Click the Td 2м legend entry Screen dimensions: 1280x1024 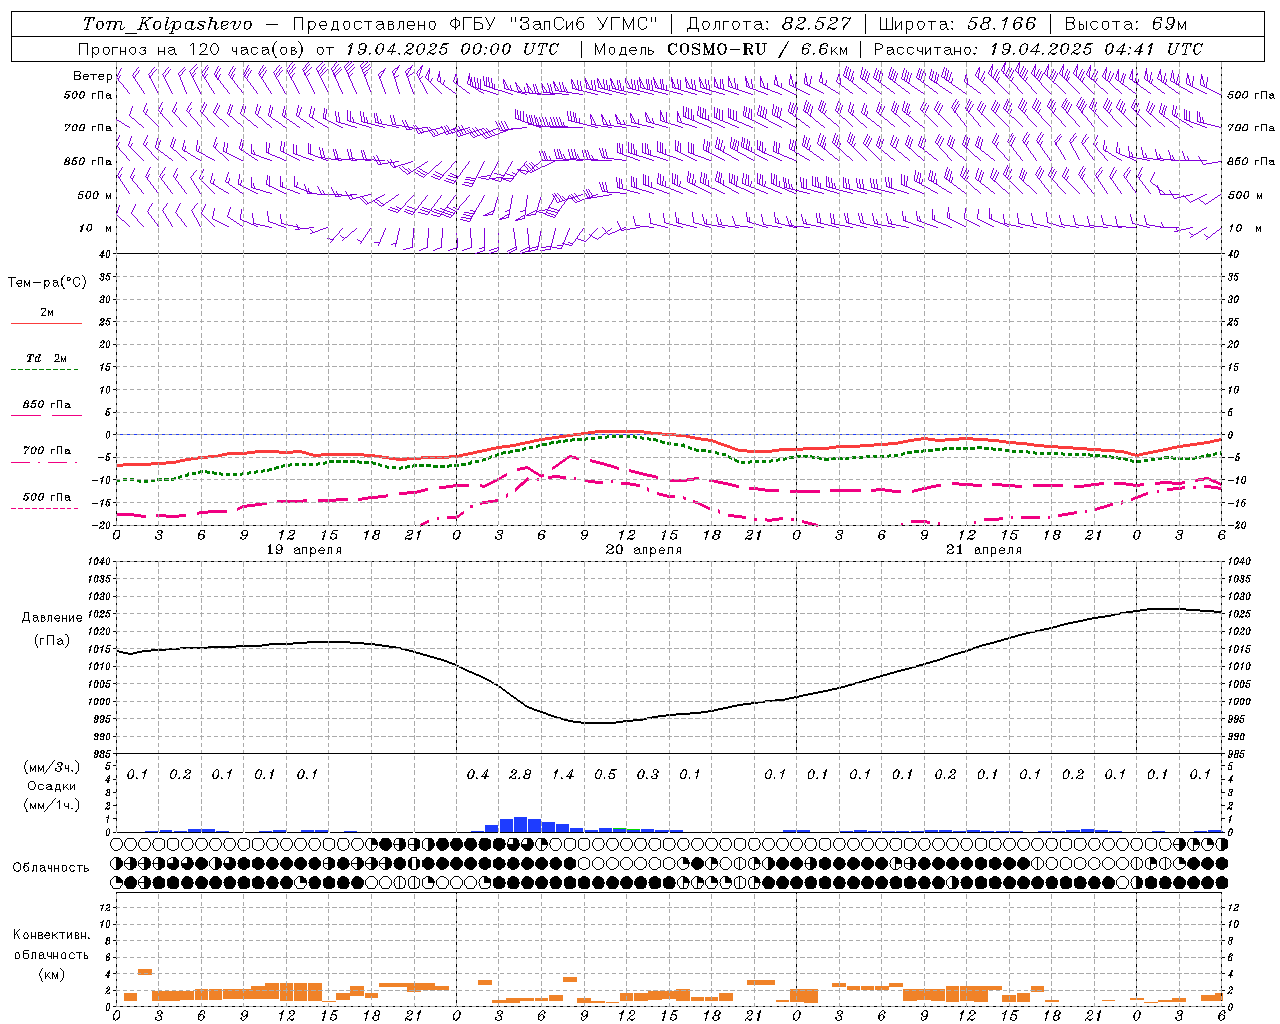[46, 358]
